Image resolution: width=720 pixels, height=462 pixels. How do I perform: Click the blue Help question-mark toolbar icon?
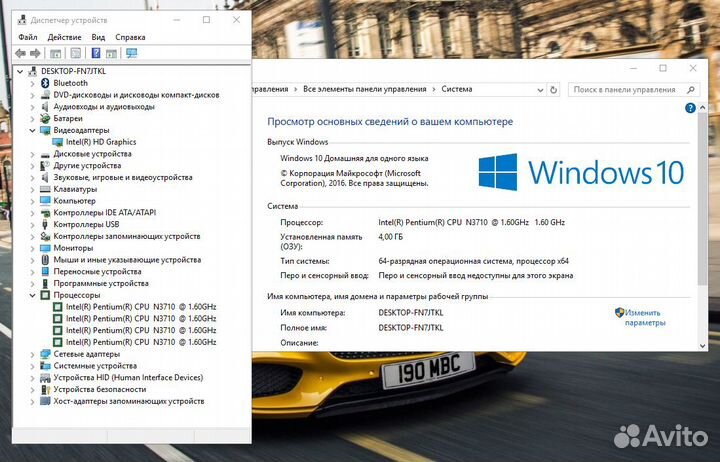[96, 53]
